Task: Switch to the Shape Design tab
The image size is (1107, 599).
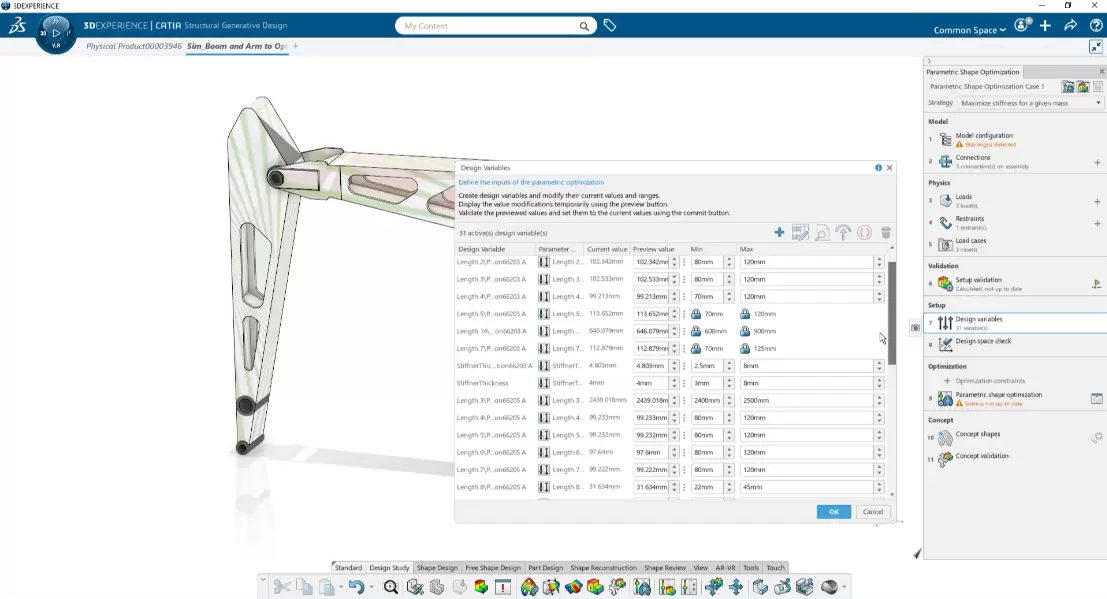Action: coord(437,568)
